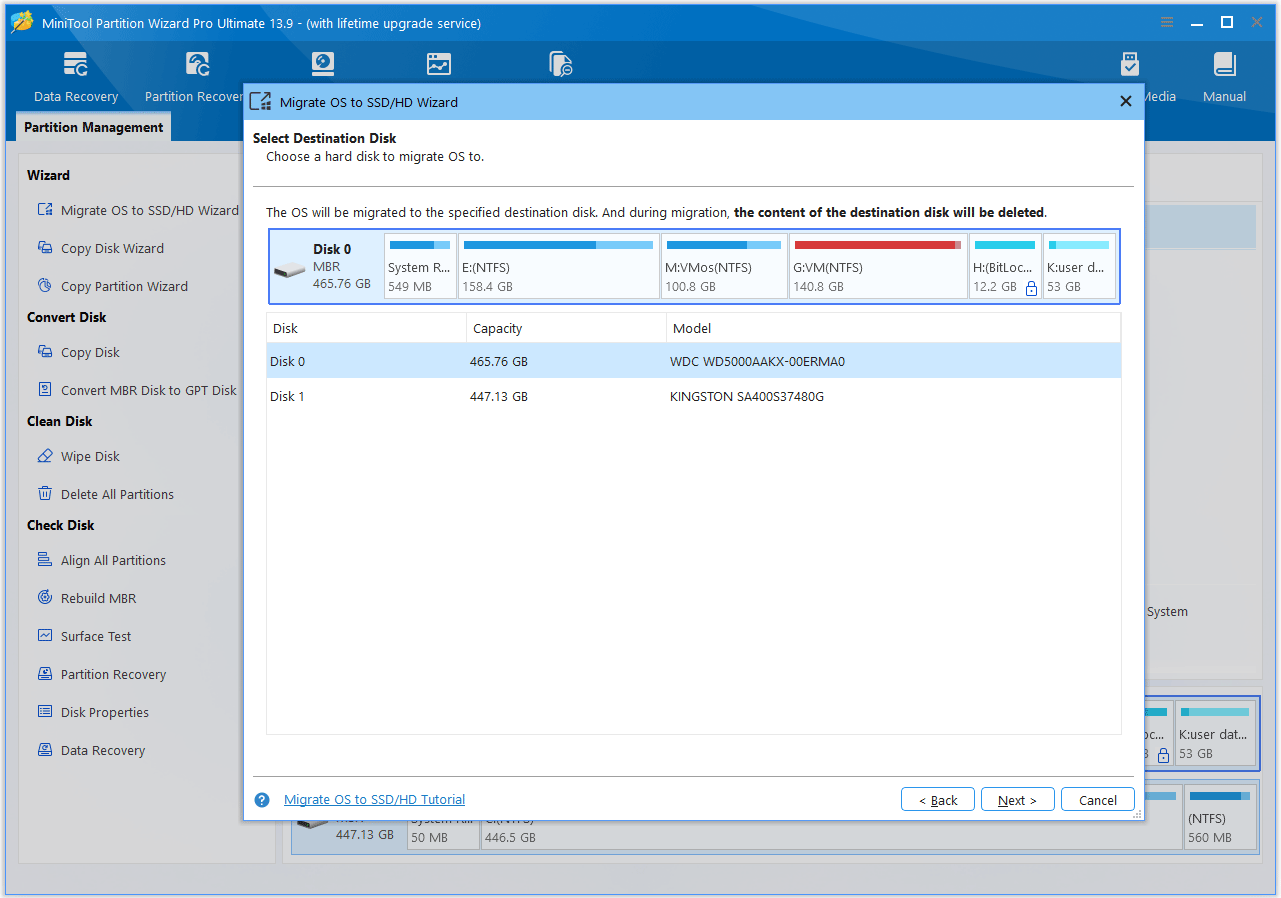Open Disk Properties in sidebar
The height and width of the screenshot is (898, 1281).
click(x=104, y=712)
